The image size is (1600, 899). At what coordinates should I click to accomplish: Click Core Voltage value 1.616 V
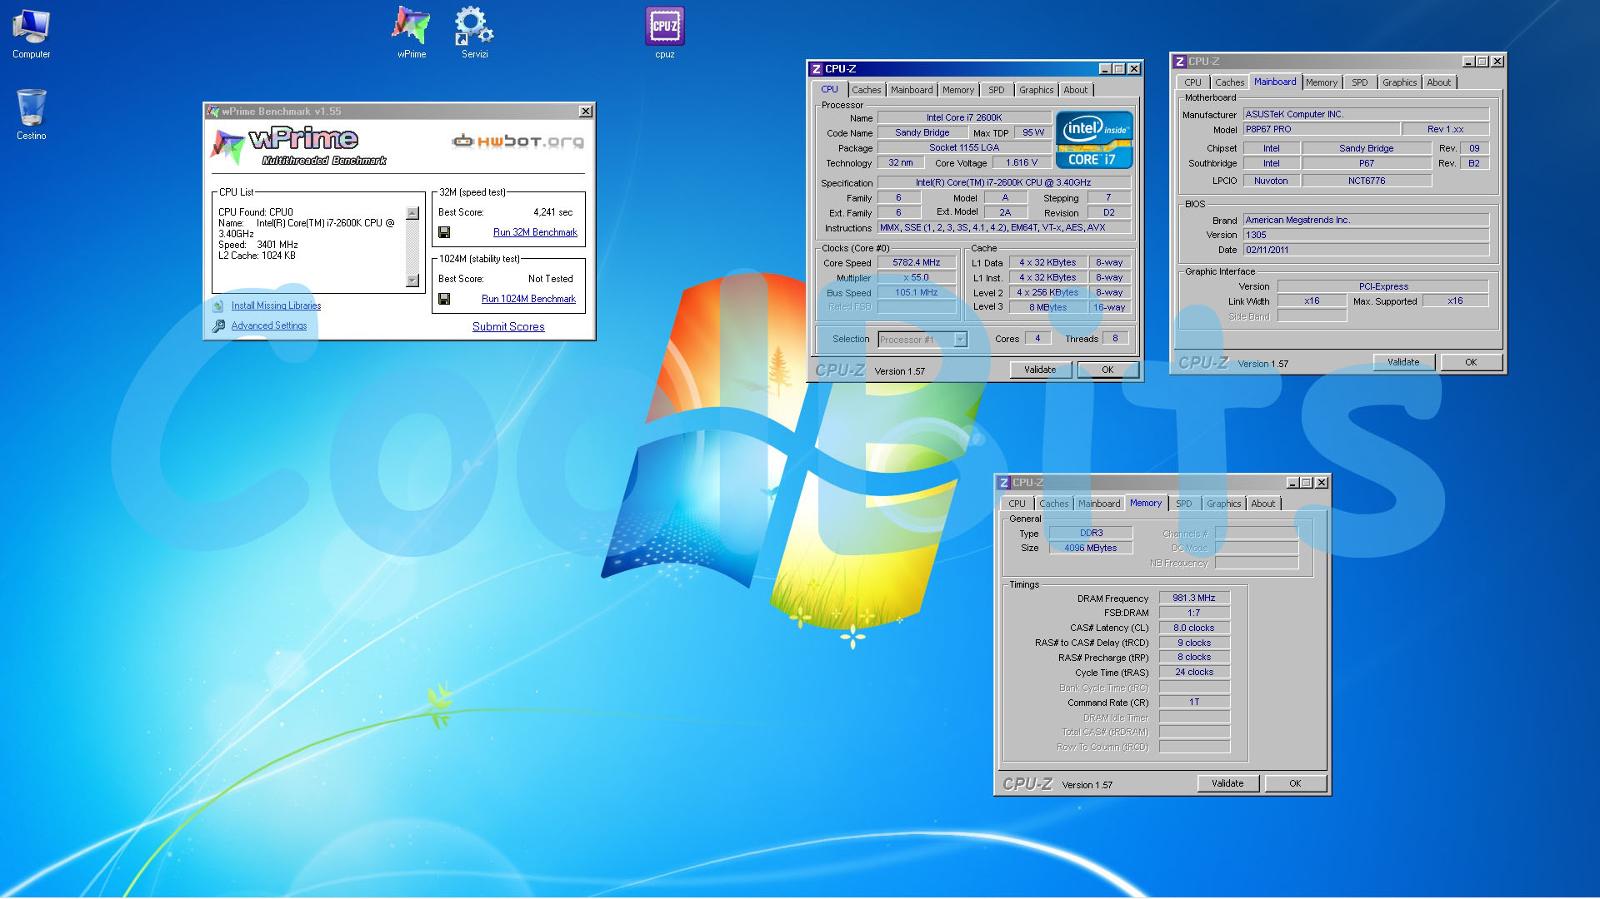coord(1022,163)
